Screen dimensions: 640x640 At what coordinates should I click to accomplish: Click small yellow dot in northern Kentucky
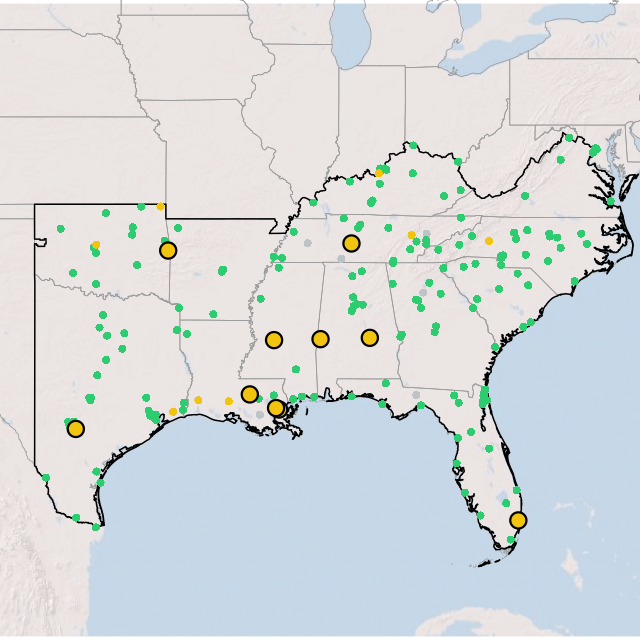(x=379, y=173)
